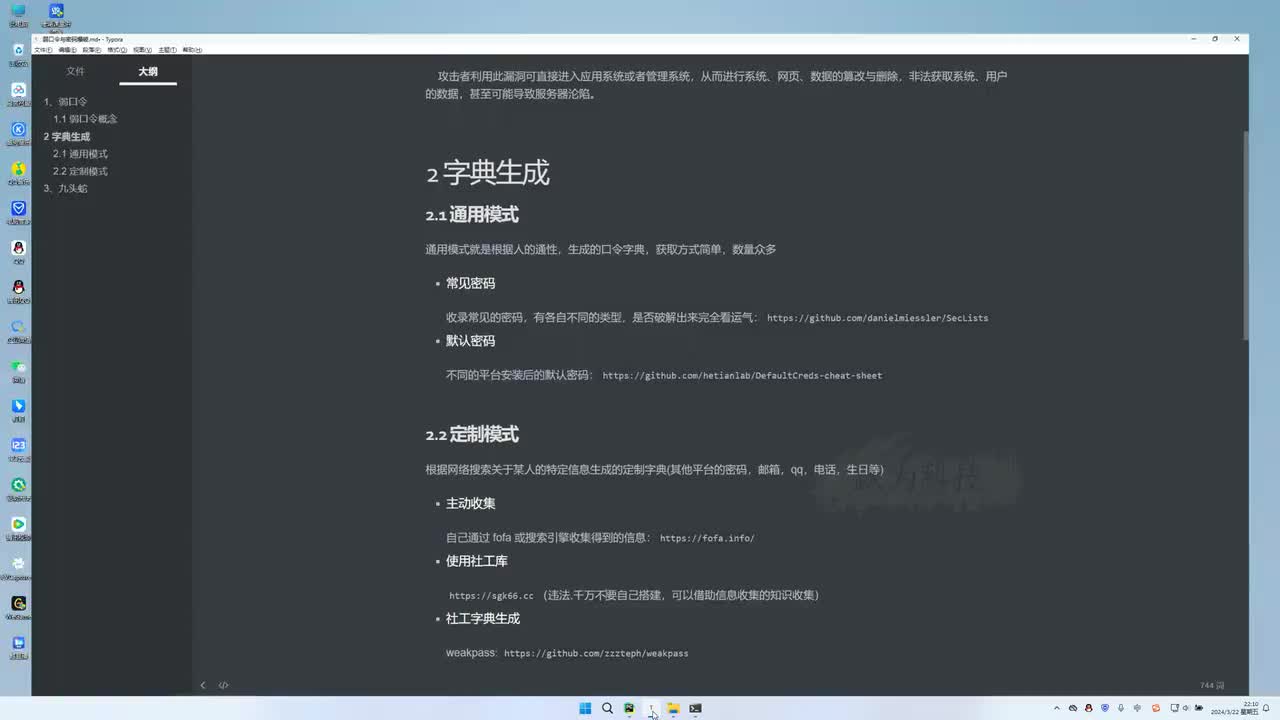Open the 编辑(E) menu
This screenshot has height=720, width=1280.
tap(67, 49)
